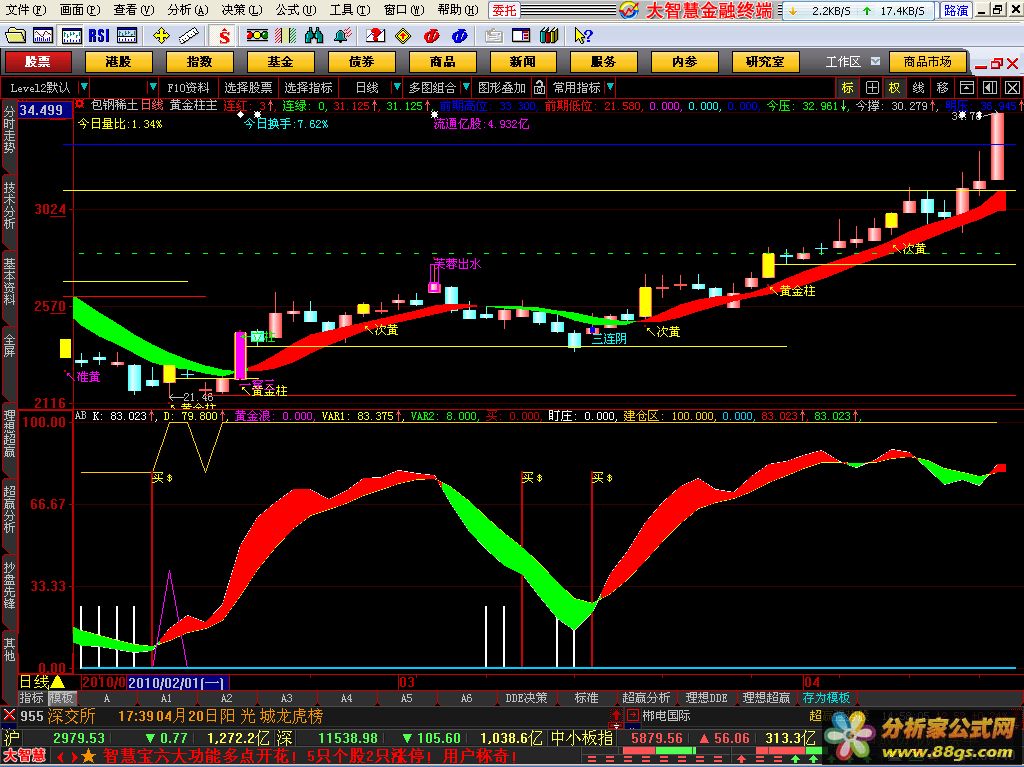Switch to the 超赢分析 bottom tab
This screenshot has height=767, width=1024.
pyautogui.click(x=646, y=698)
